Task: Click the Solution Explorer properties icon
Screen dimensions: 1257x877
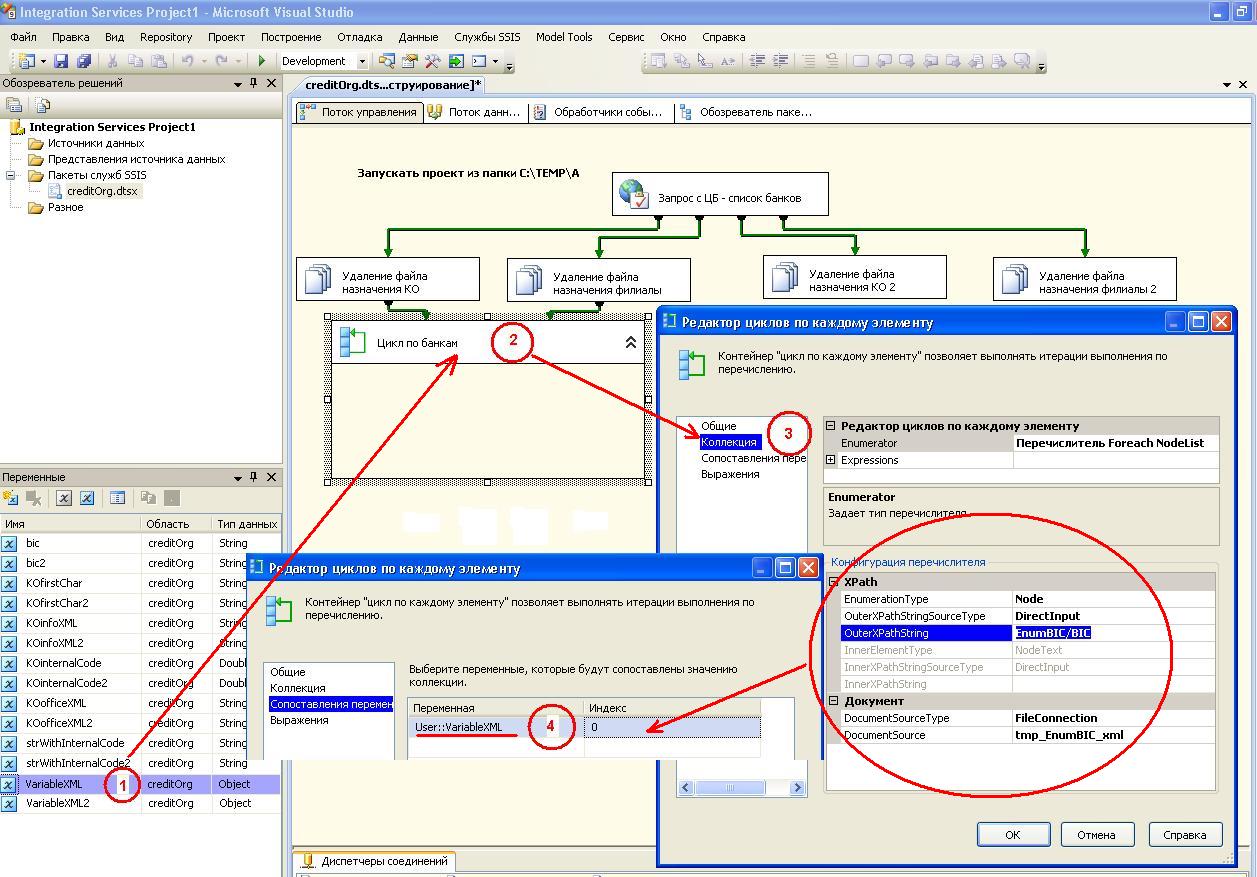Action: [14, 105]
